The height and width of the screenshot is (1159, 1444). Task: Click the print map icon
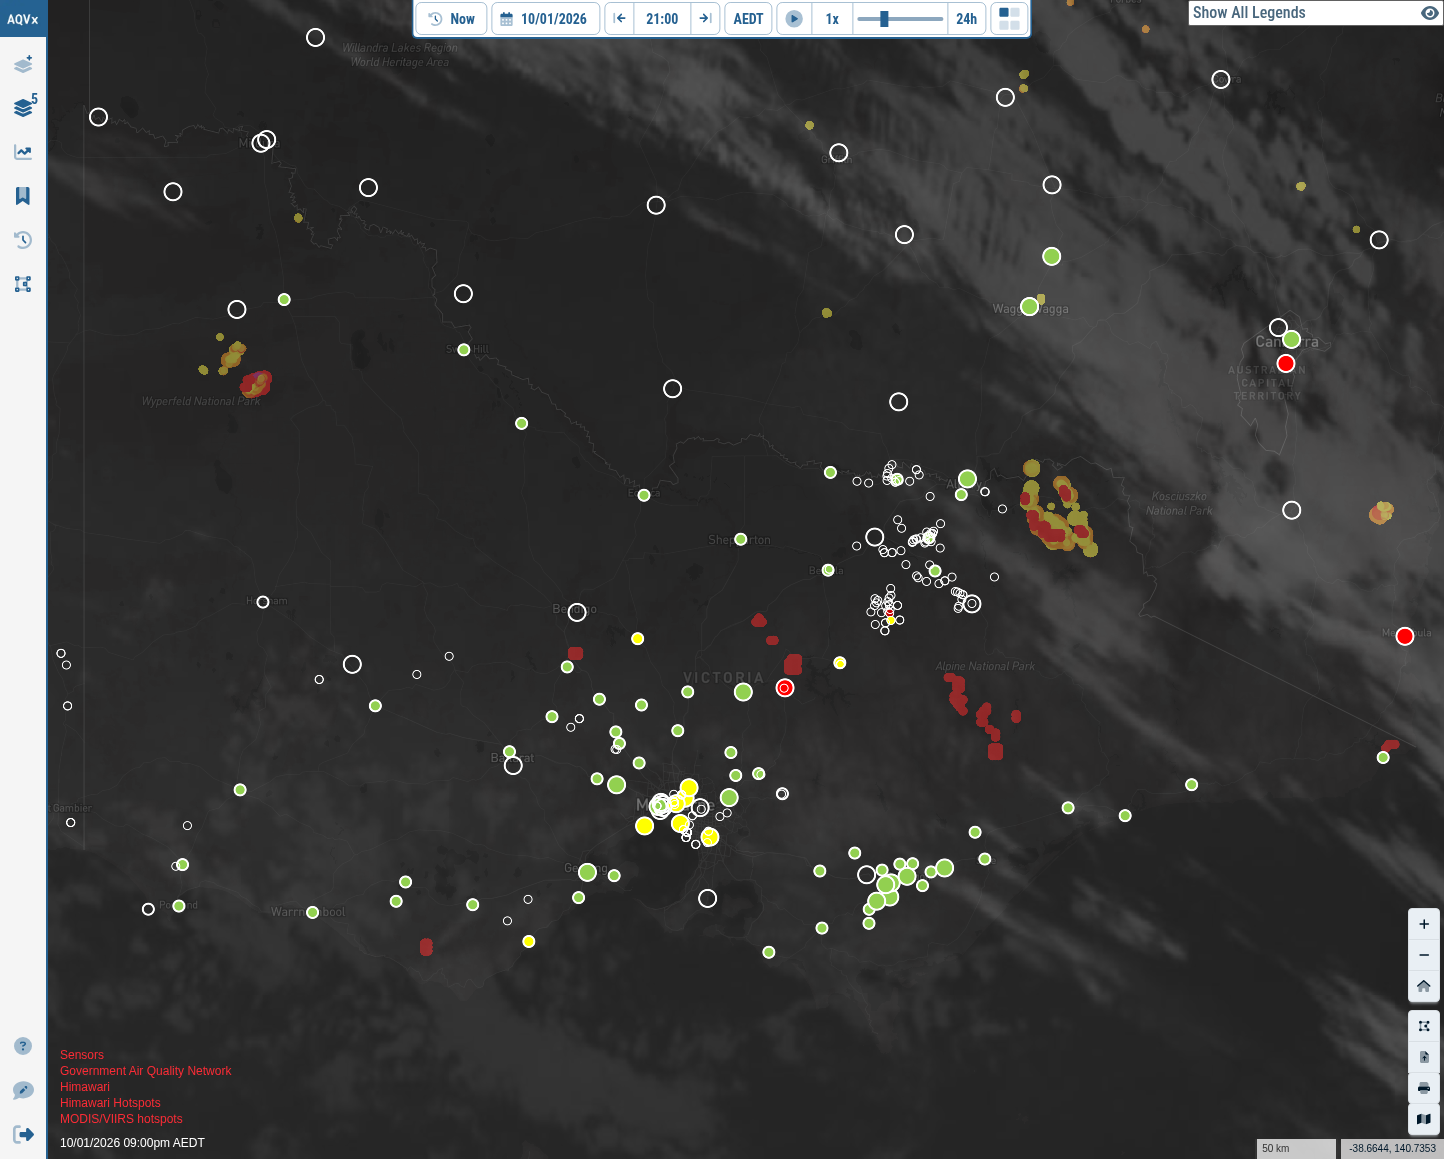click(1424, 1088)
